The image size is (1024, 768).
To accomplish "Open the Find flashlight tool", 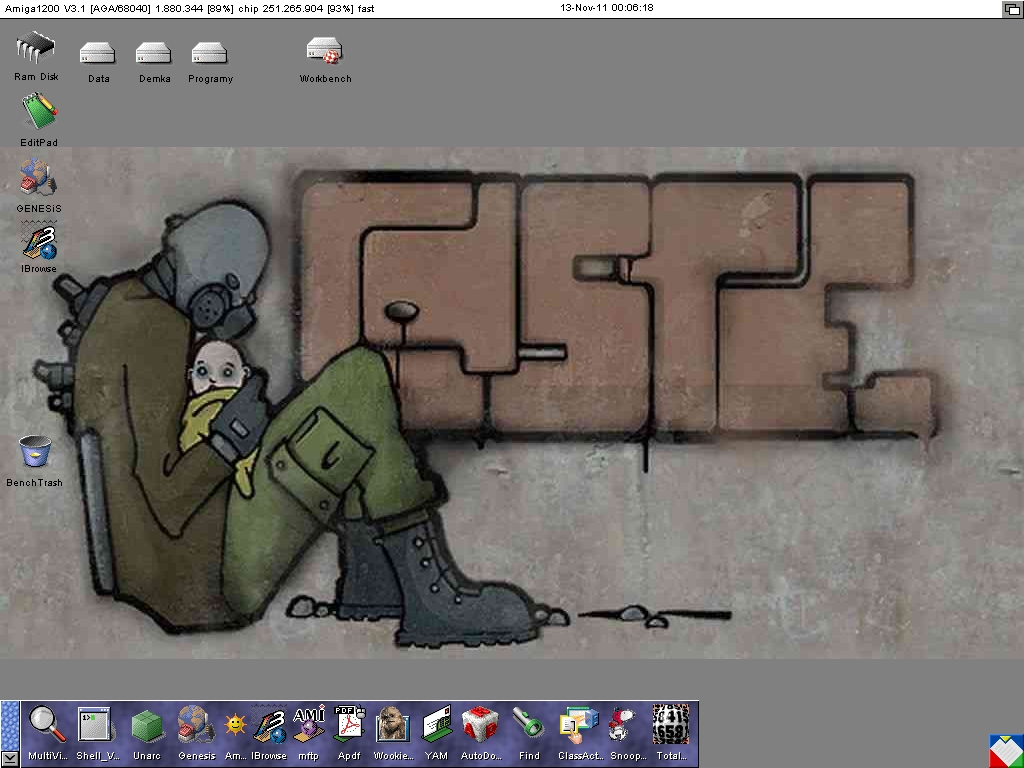I will 528,725.
